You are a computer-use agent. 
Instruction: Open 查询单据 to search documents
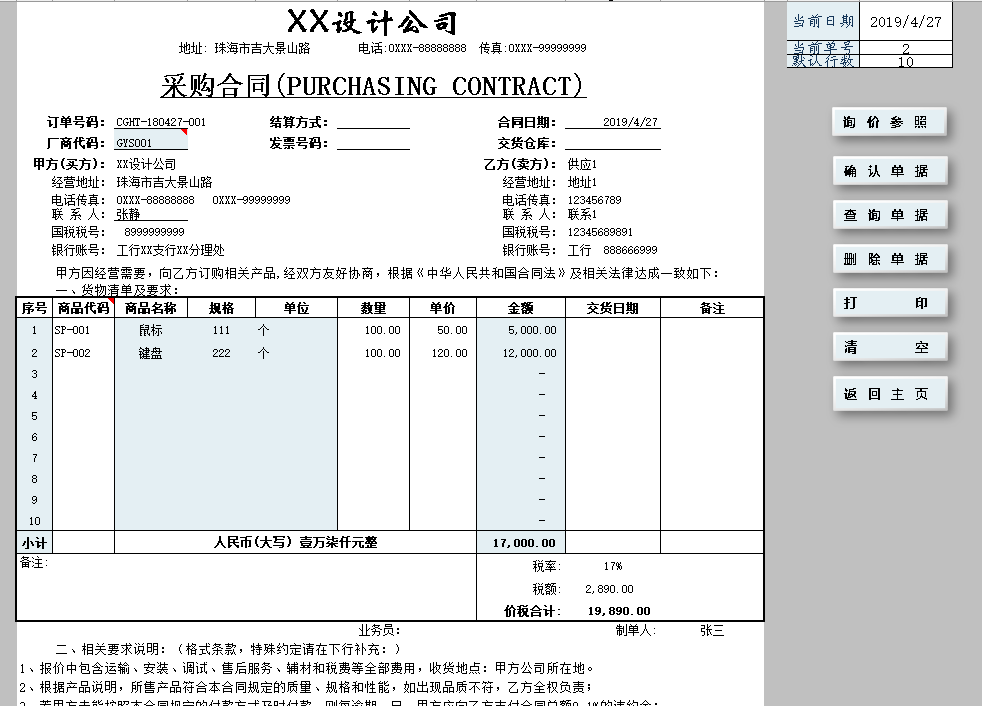888,215
